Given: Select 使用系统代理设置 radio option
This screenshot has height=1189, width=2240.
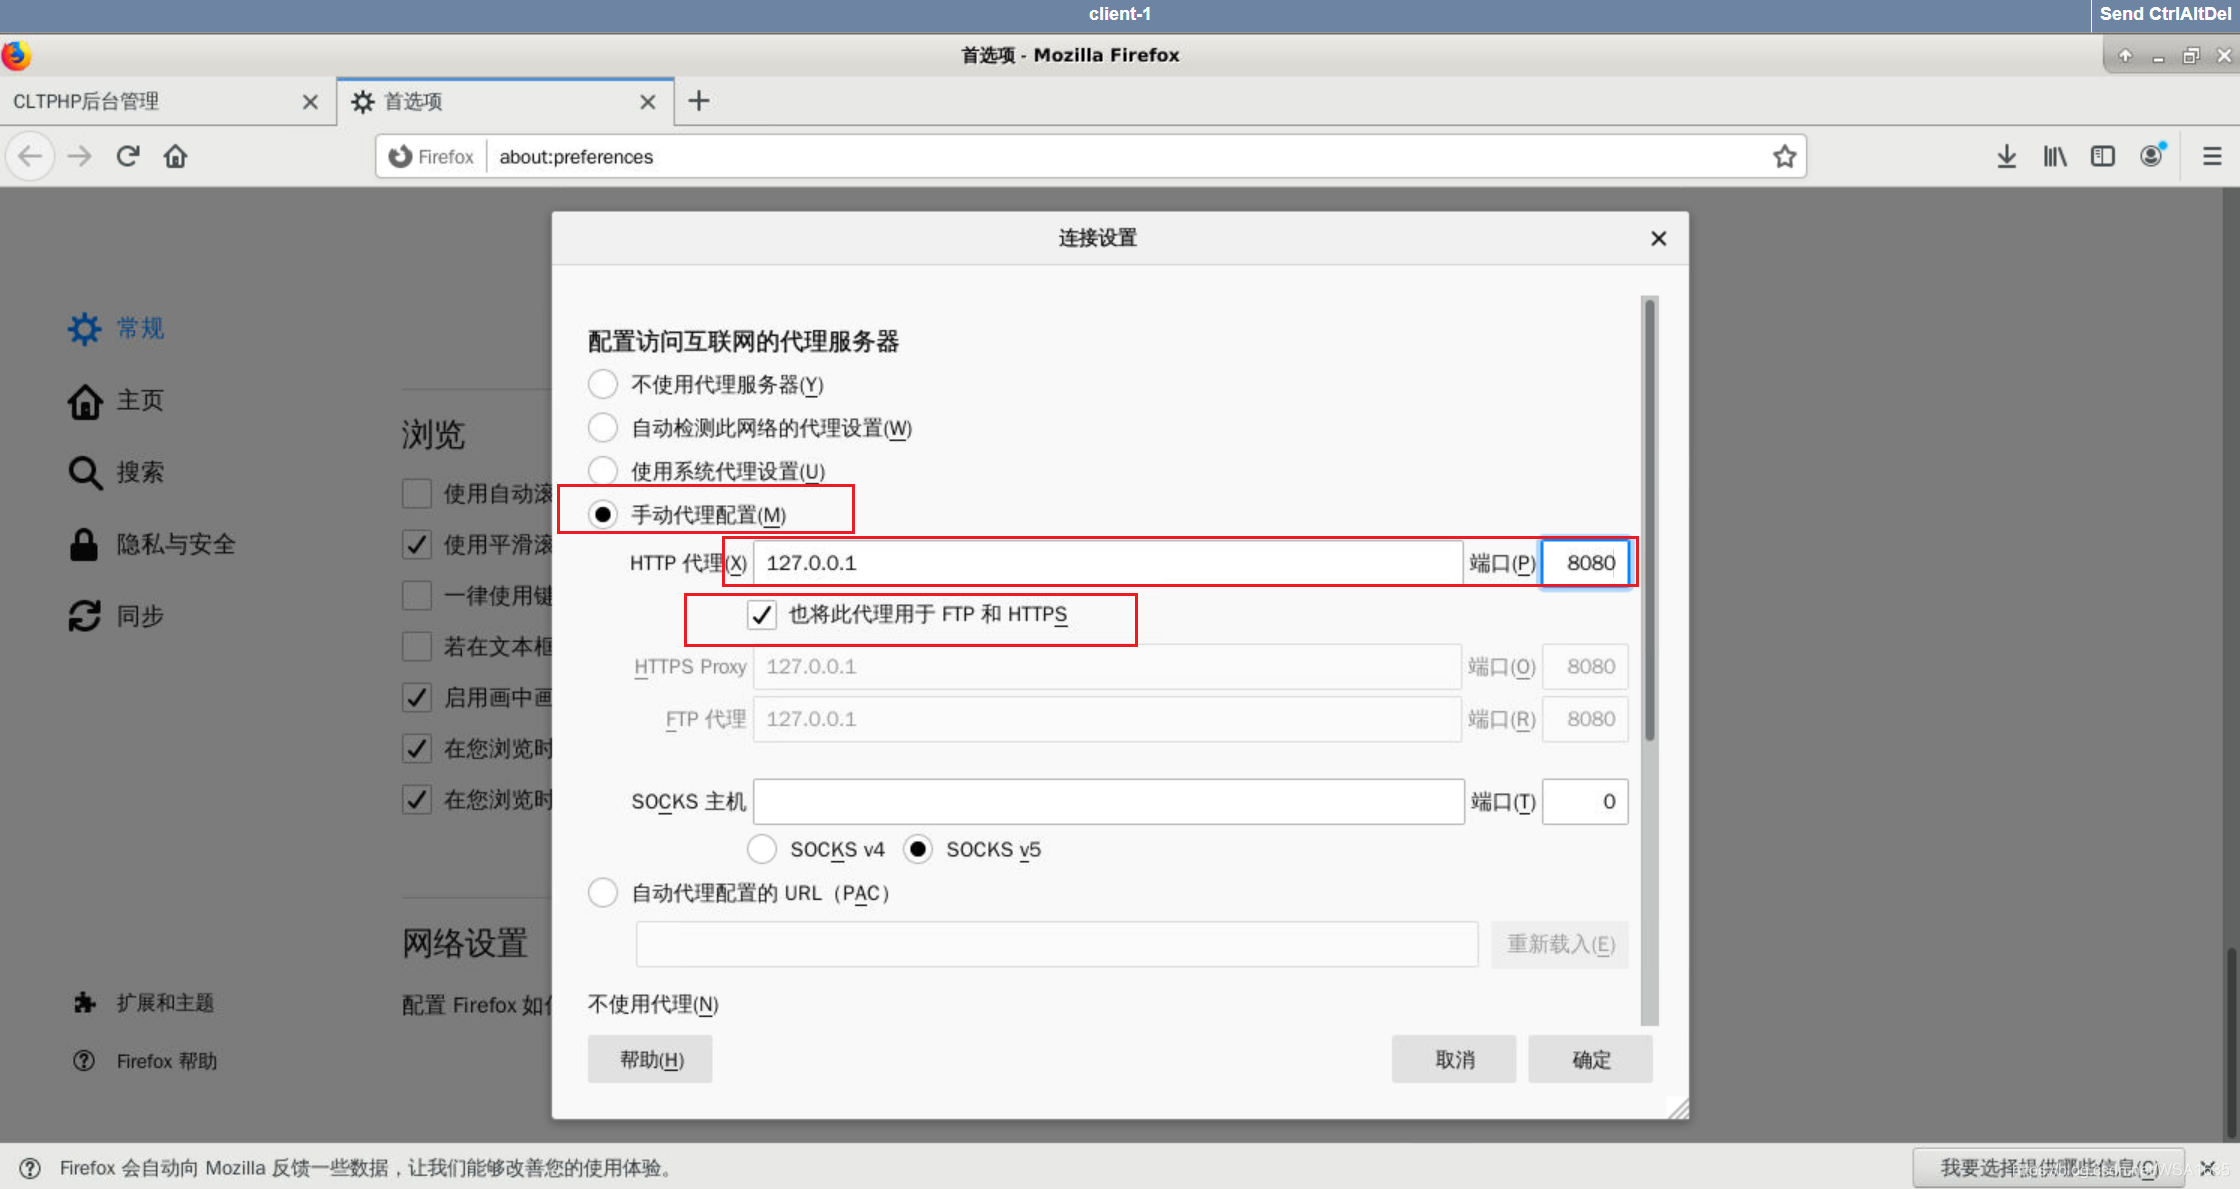Looking at the screenshot, I should click(x=603, y=471).
